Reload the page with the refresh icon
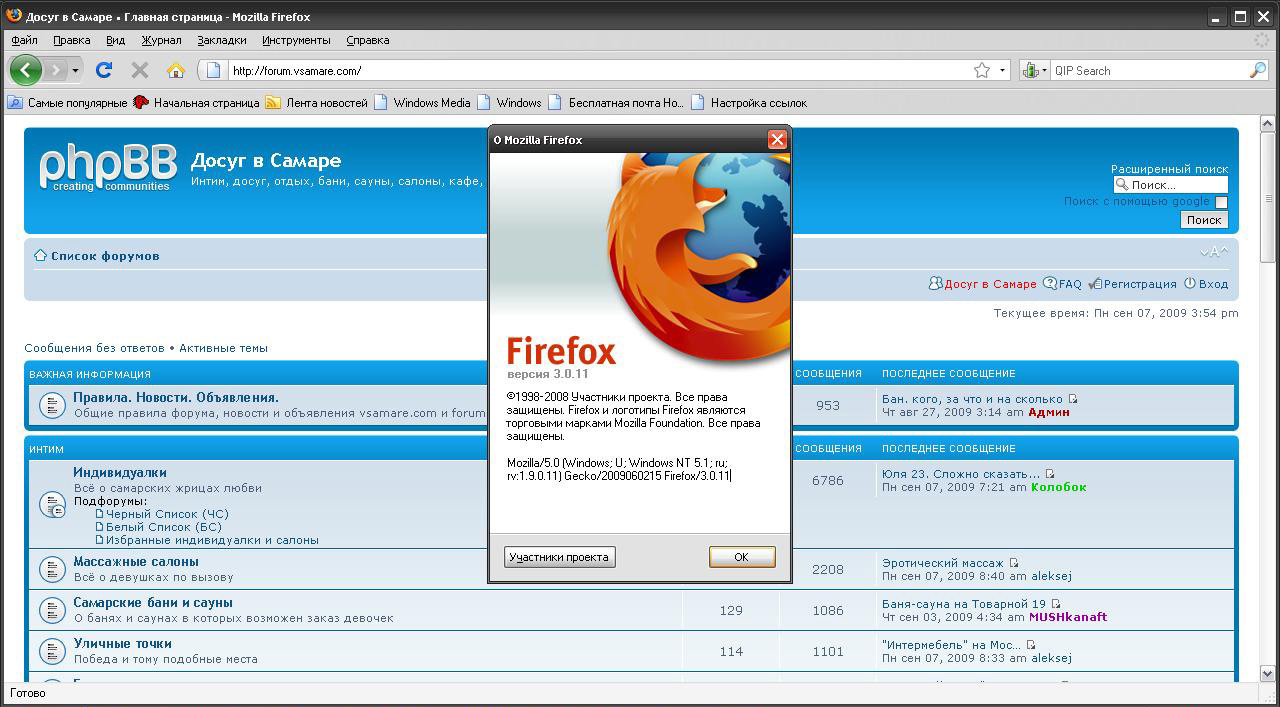The image size is (1280, 707). coord(103,70)
